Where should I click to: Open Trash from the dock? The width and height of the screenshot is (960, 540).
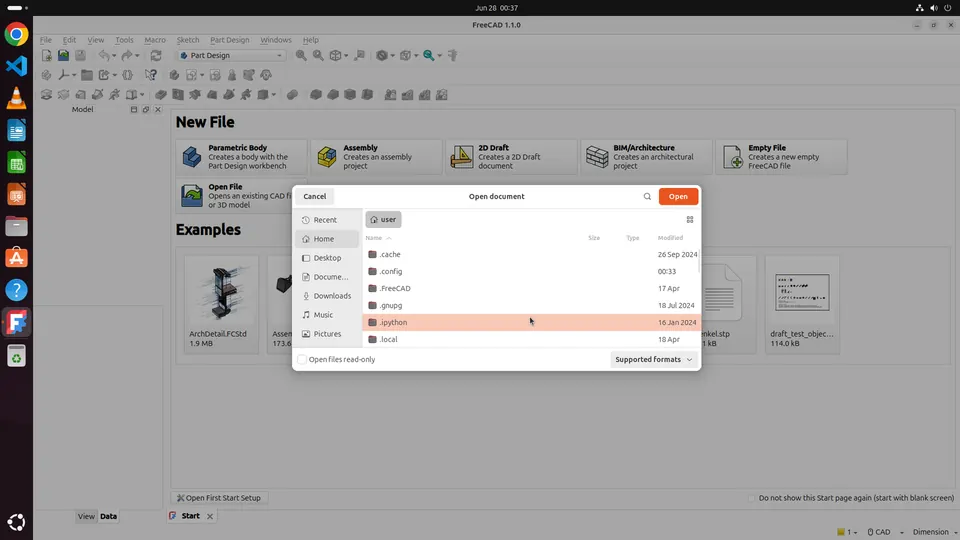(x=17, y=356)
